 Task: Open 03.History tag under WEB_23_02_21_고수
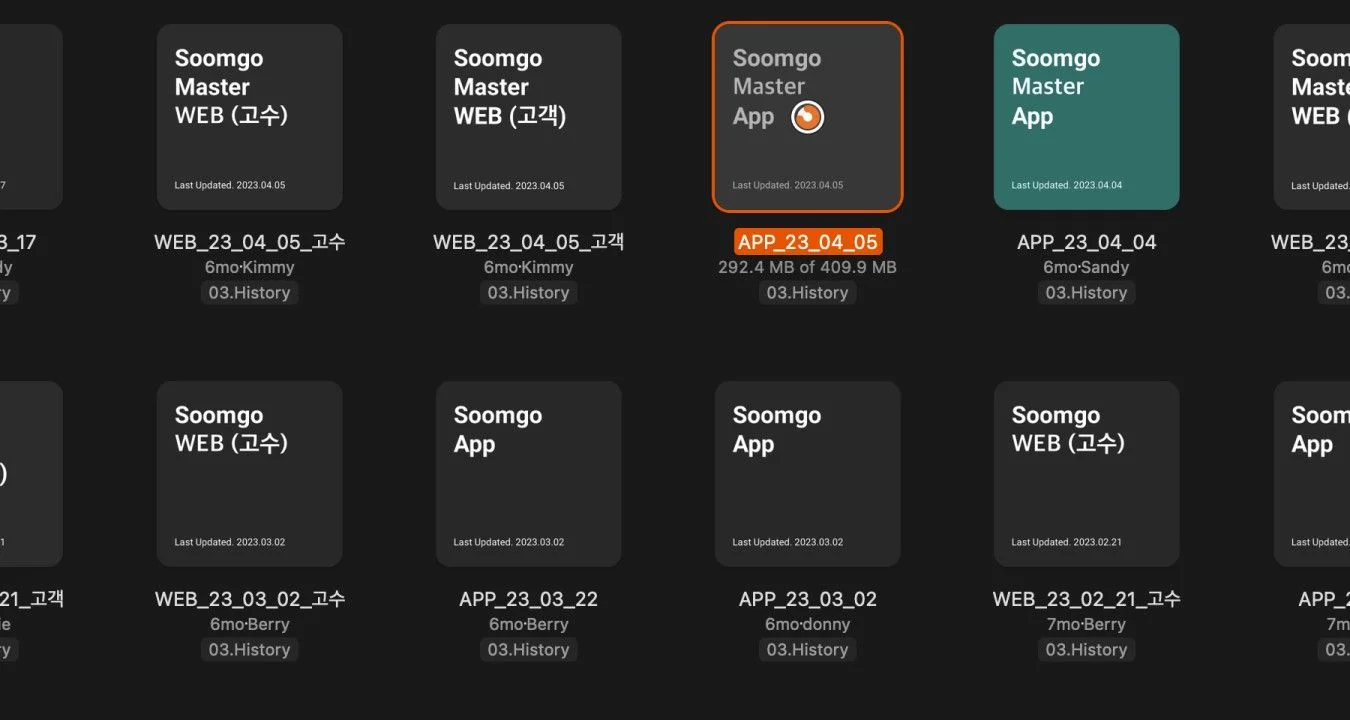point(1086,650)
